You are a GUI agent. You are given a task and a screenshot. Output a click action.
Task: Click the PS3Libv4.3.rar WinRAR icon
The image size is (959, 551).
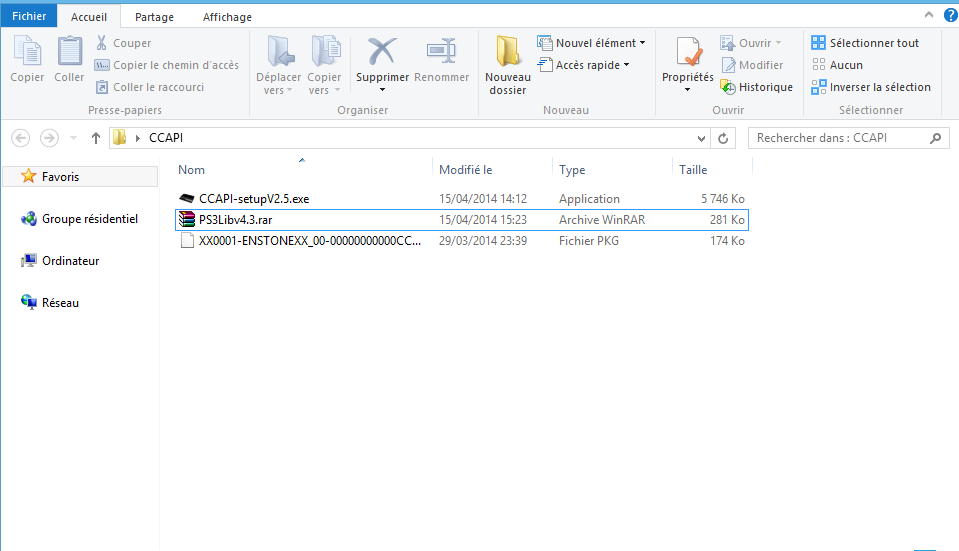click(187, 220)
